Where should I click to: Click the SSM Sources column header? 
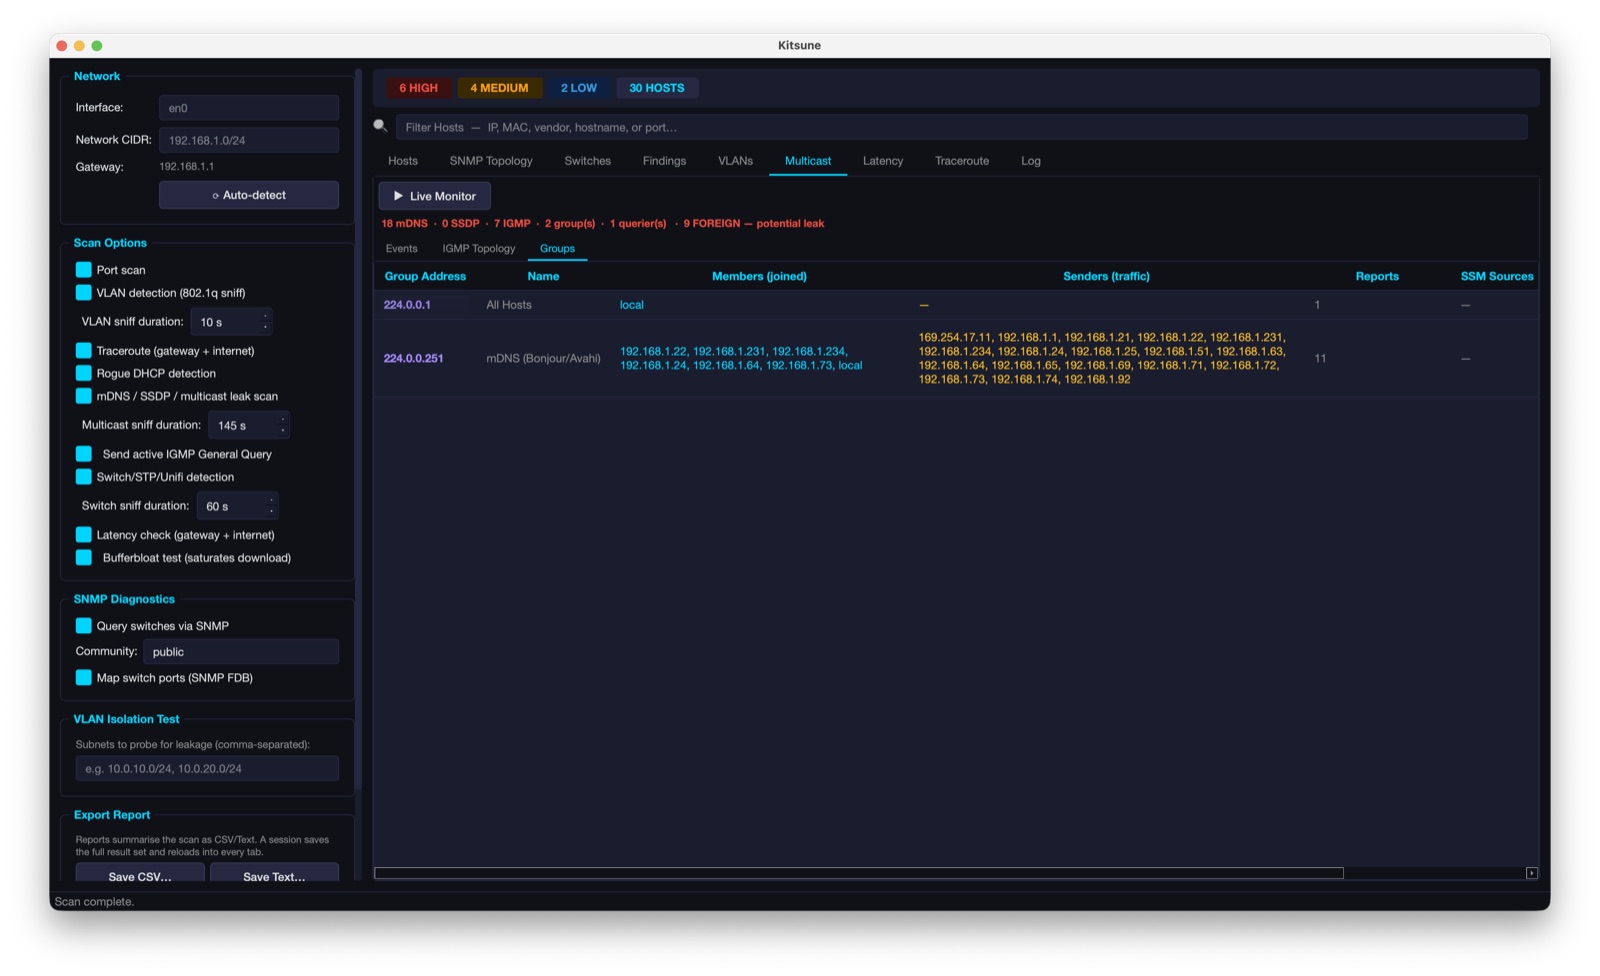(x=1496, y=277)
